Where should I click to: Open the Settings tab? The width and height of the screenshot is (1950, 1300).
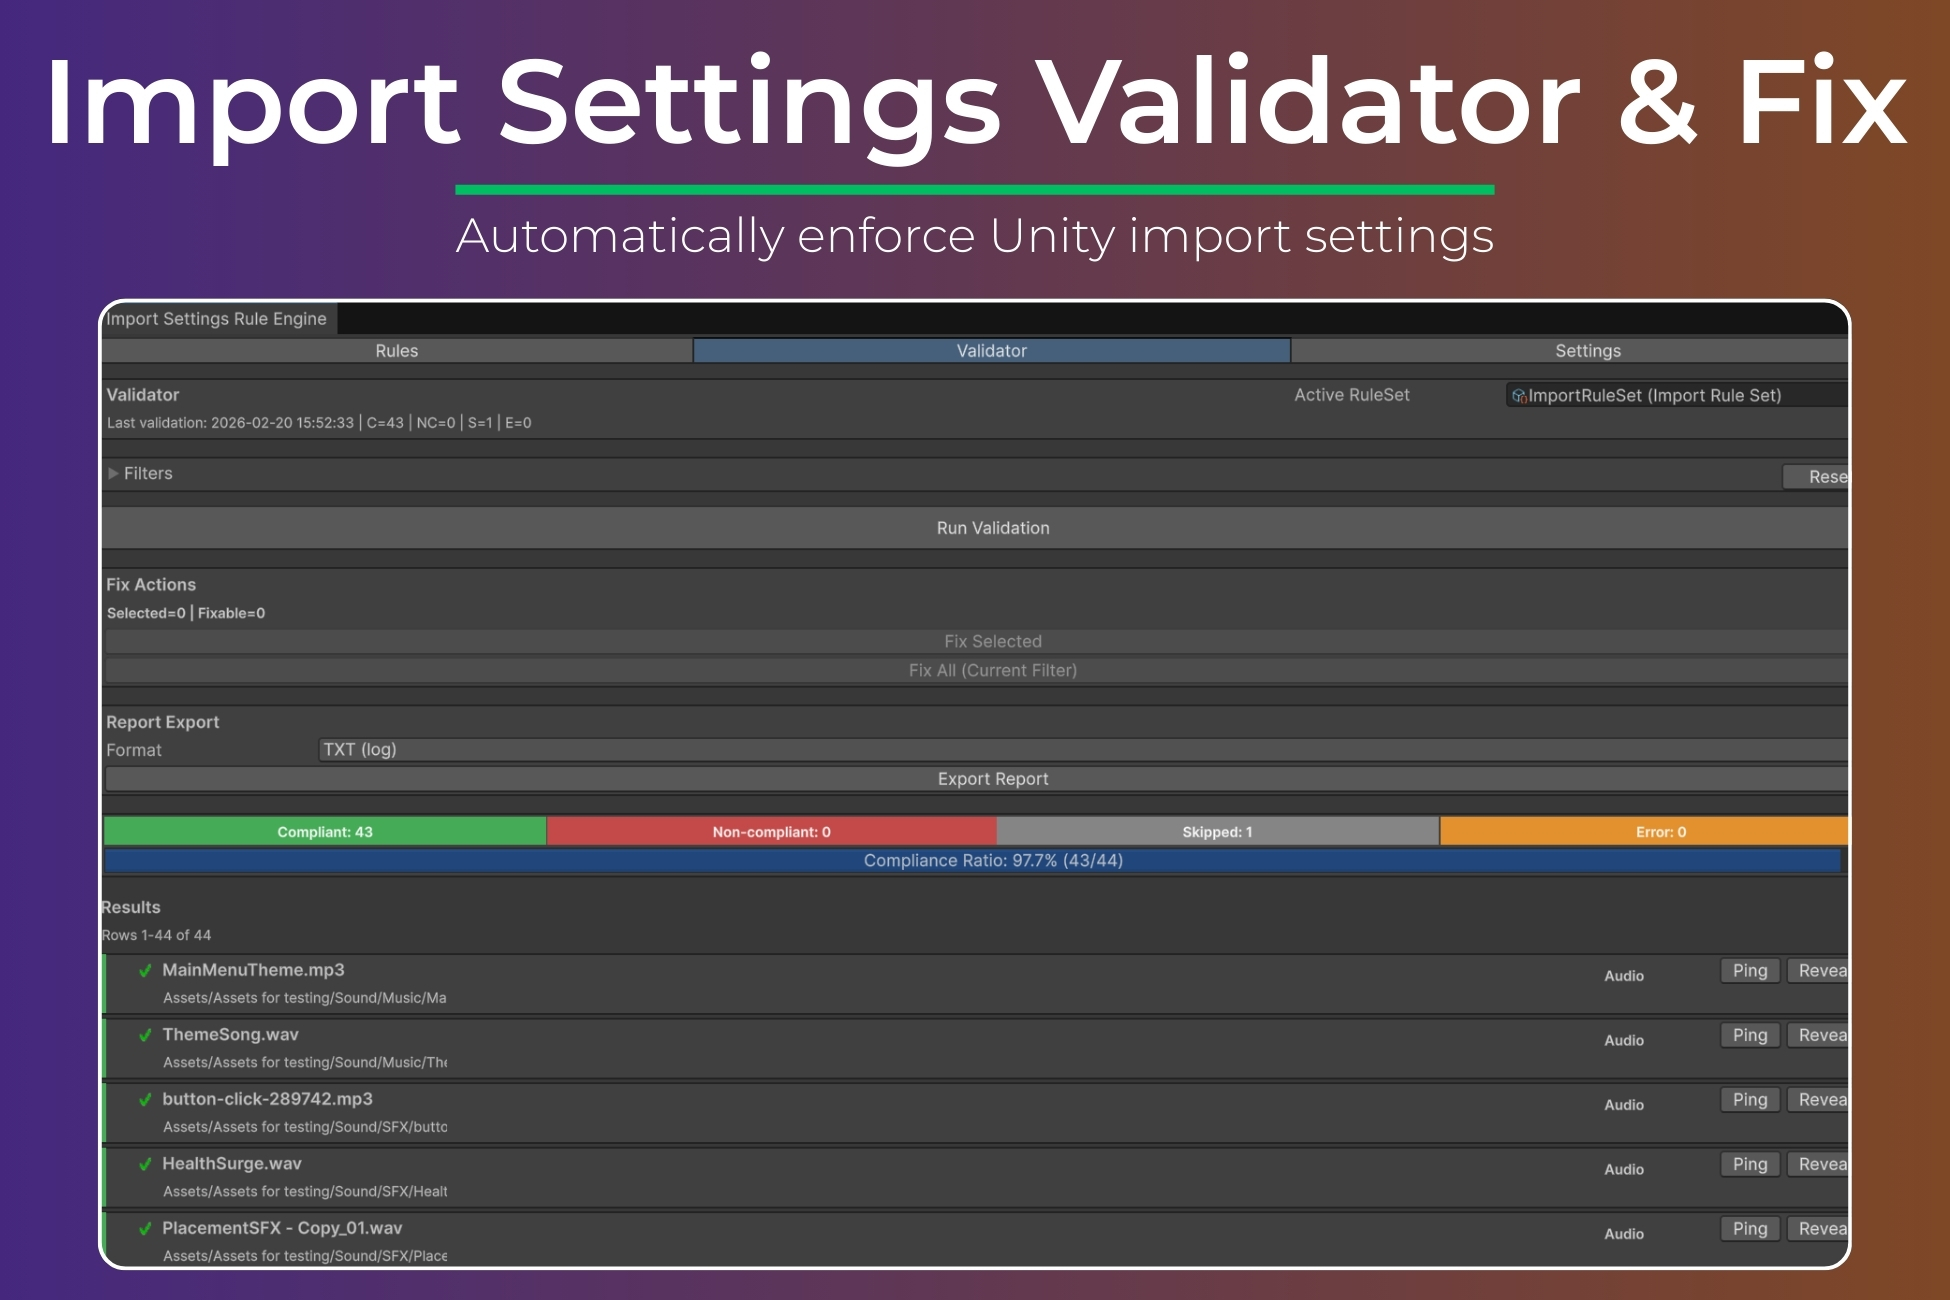pos(1587,351)
